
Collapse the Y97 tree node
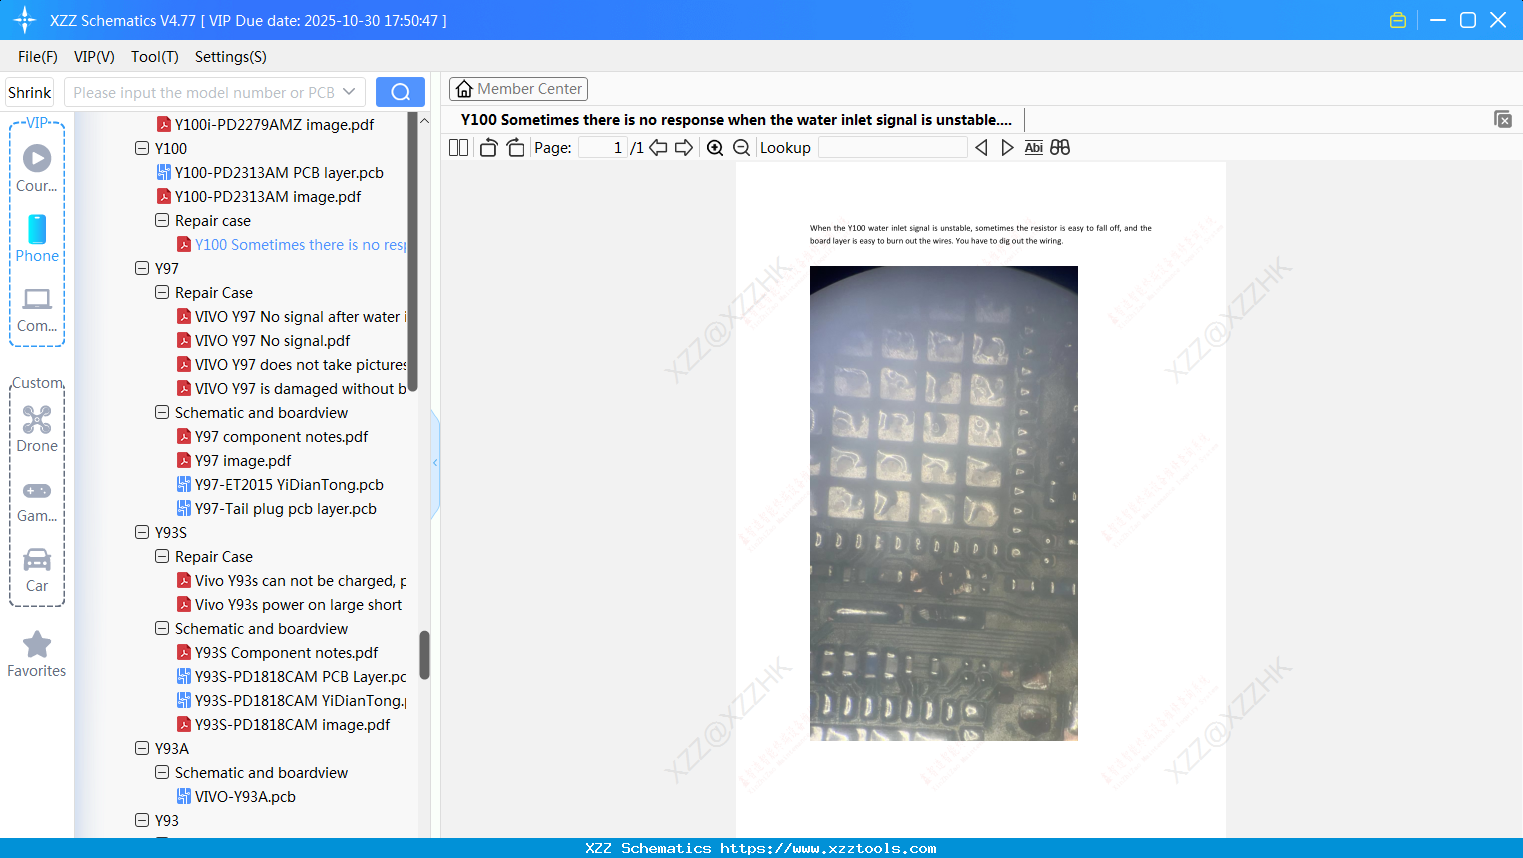[141, 268]
